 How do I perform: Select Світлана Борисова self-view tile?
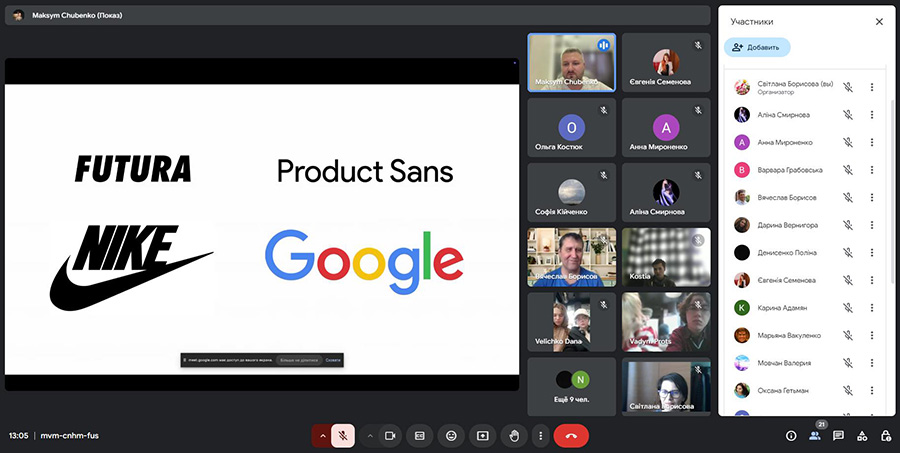[x=666, y=387]
